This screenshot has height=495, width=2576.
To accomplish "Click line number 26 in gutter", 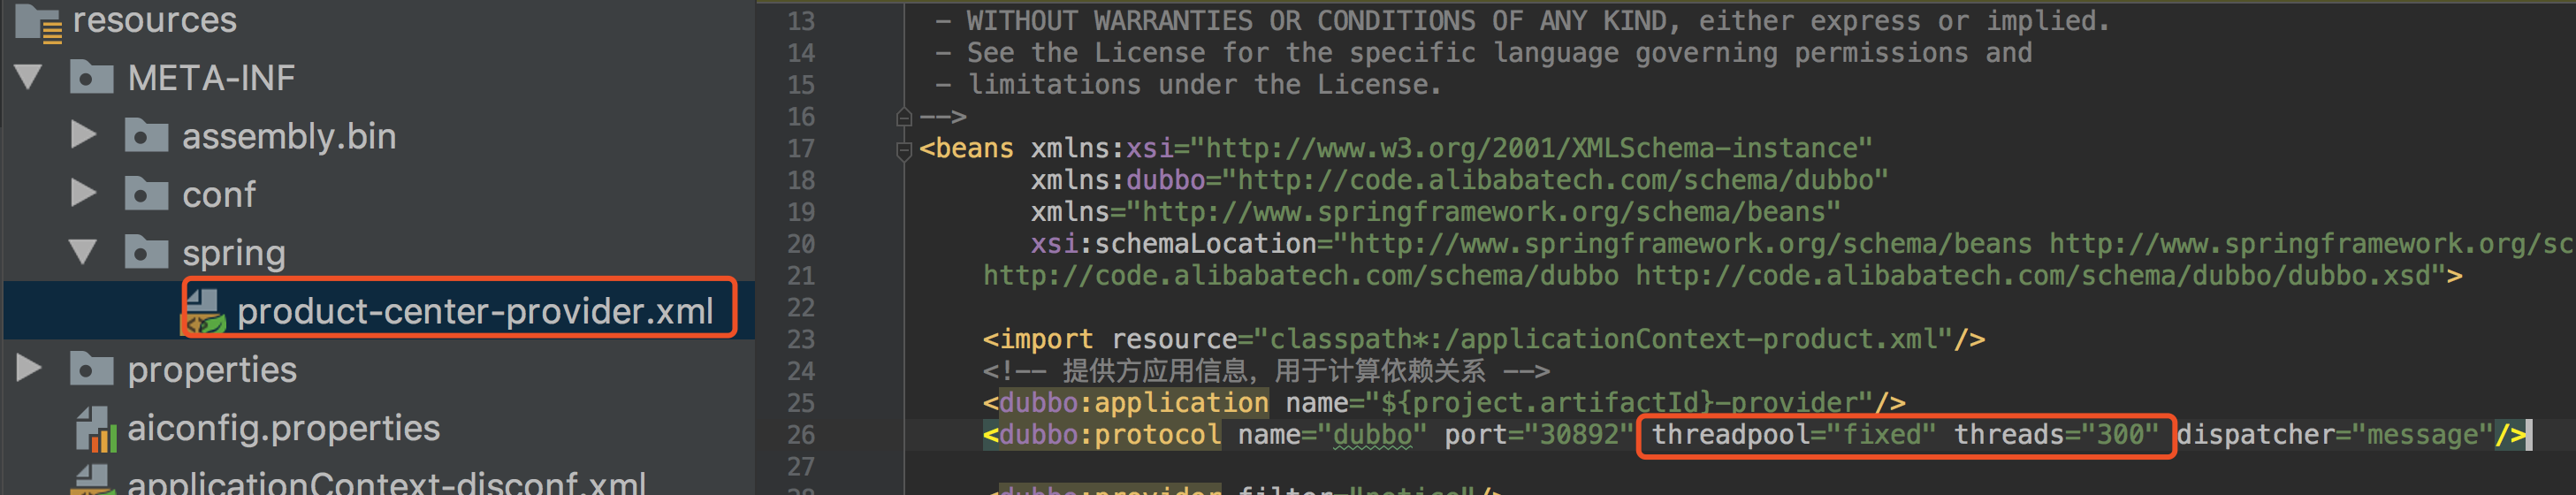I will pyautogui.click(x=801, y=435).
